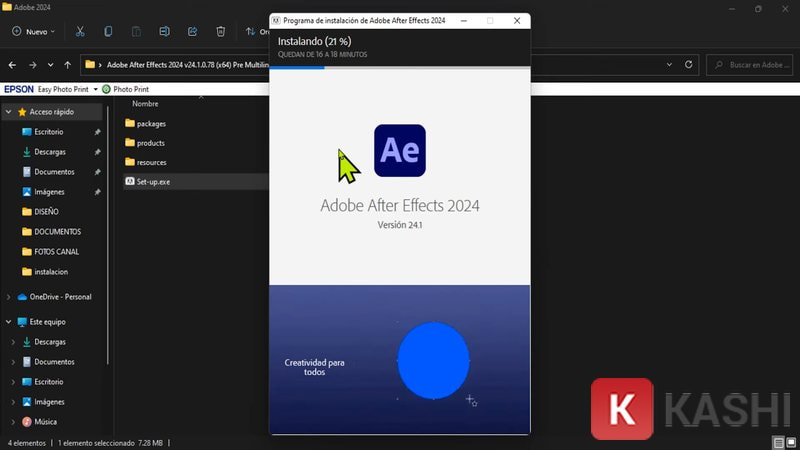
Task: Click the Rename icon in toolbar
Action: 164,32
